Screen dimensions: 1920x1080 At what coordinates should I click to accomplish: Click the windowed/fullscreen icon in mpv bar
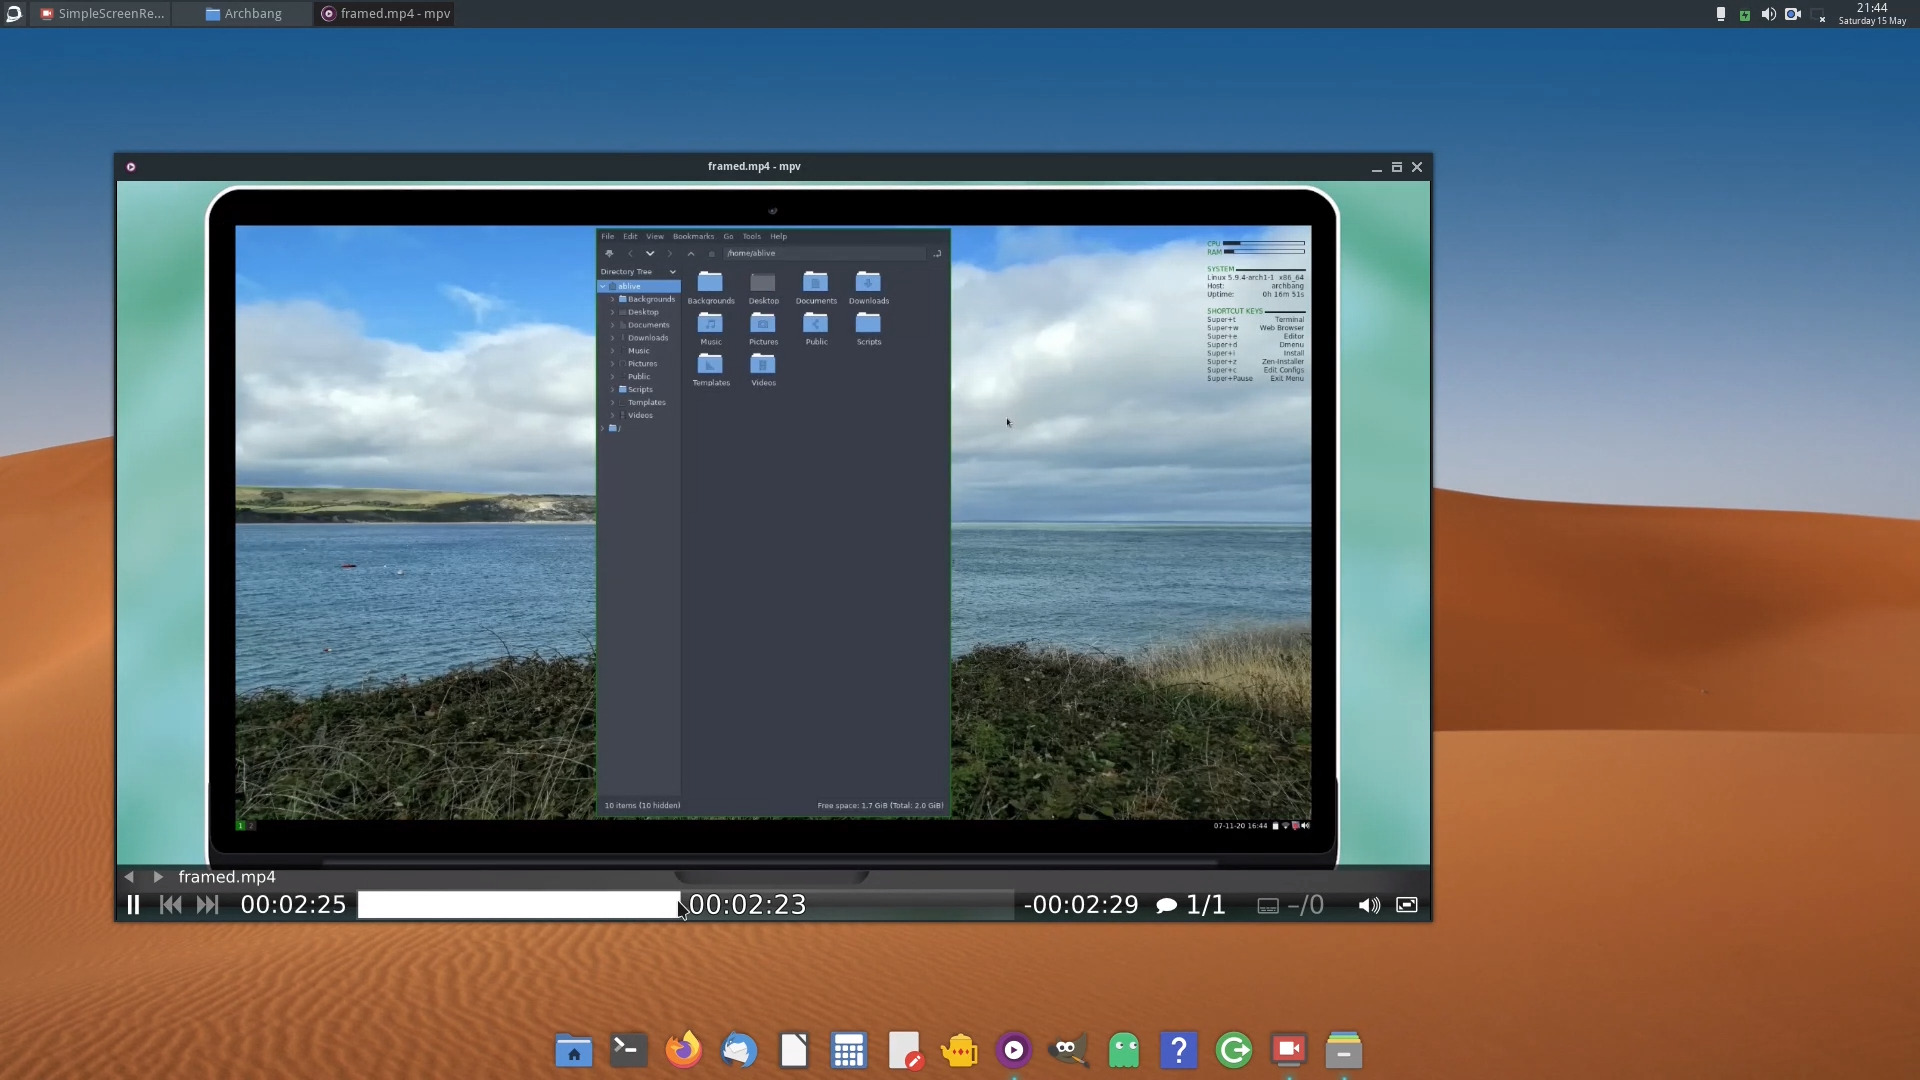[x=1406, y=905]
